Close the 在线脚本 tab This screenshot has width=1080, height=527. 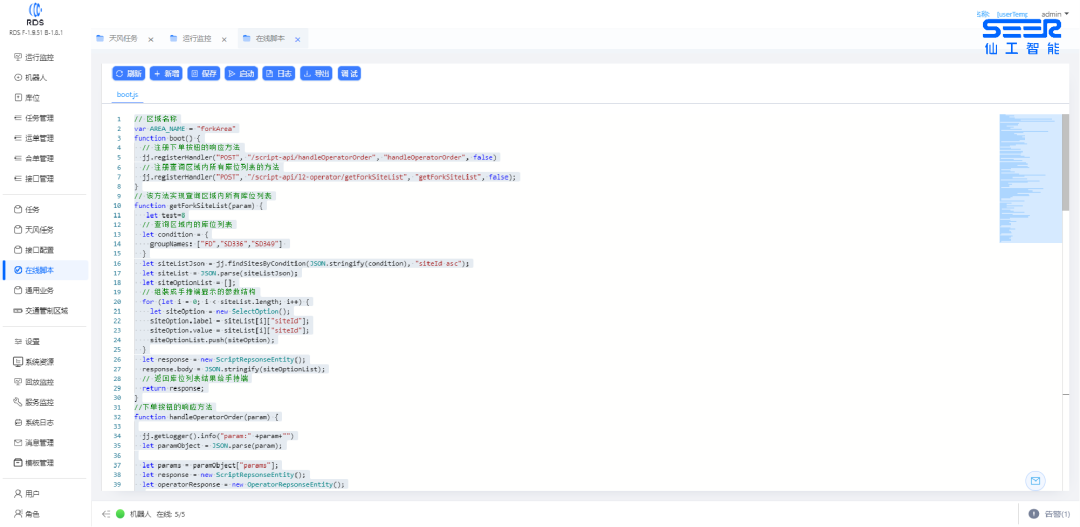(x=298, y=39)
